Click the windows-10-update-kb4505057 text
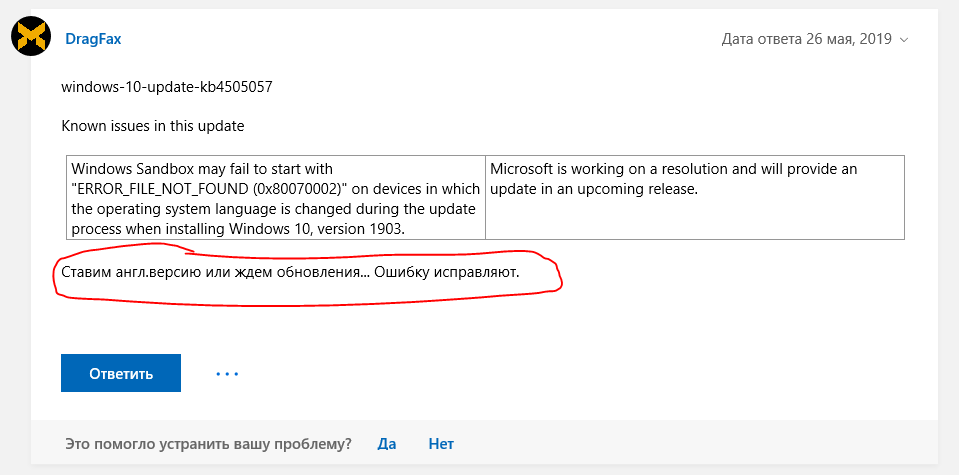This screenshot has height=475, width=959. 166,87
